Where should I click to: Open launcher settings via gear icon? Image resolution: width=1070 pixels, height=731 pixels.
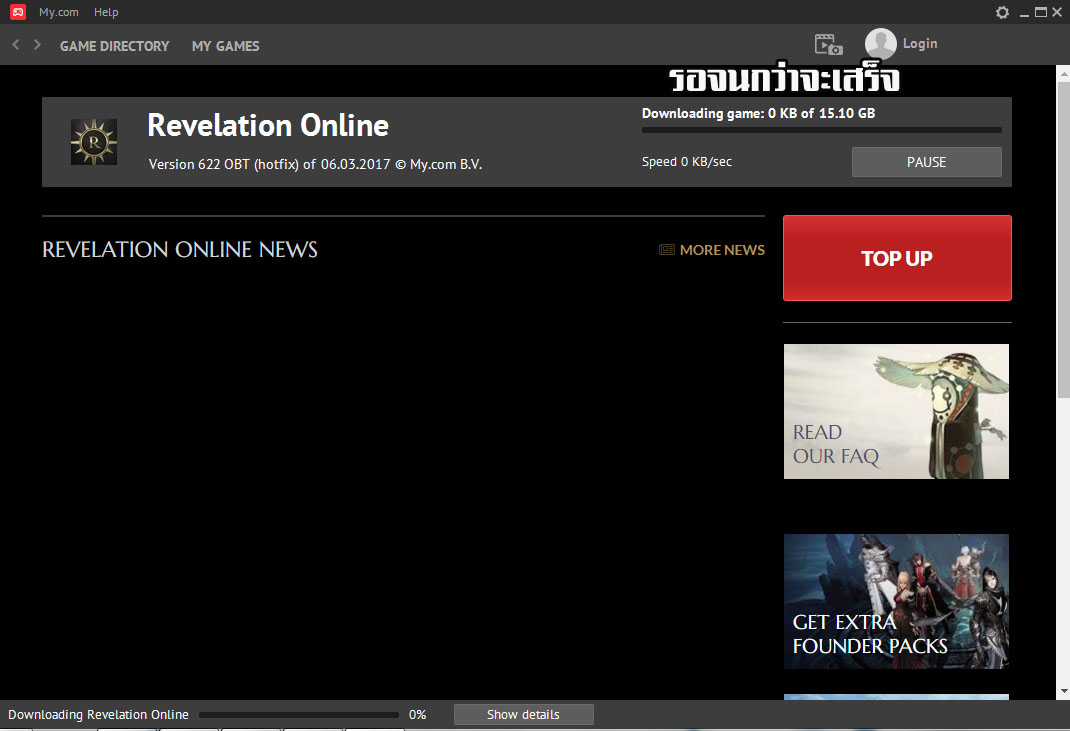(1003, 12)
